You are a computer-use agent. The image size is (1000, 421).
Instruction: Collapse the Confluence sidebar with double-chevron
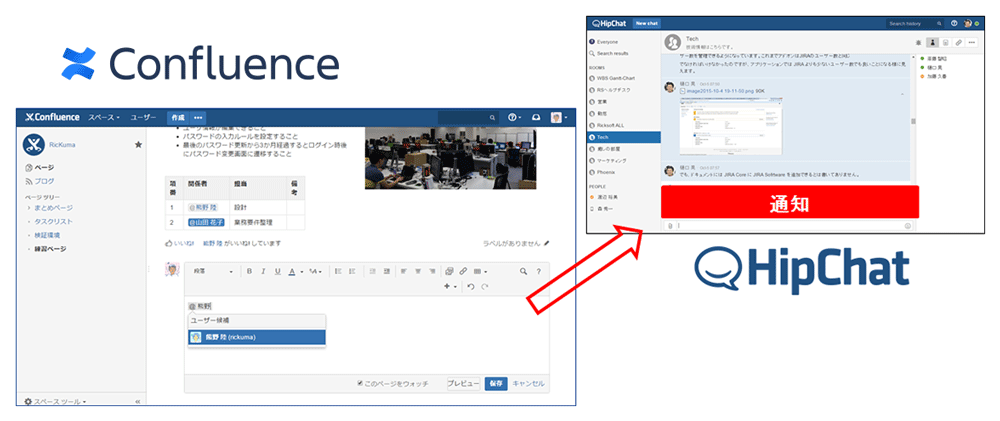[x=138, y=402]
